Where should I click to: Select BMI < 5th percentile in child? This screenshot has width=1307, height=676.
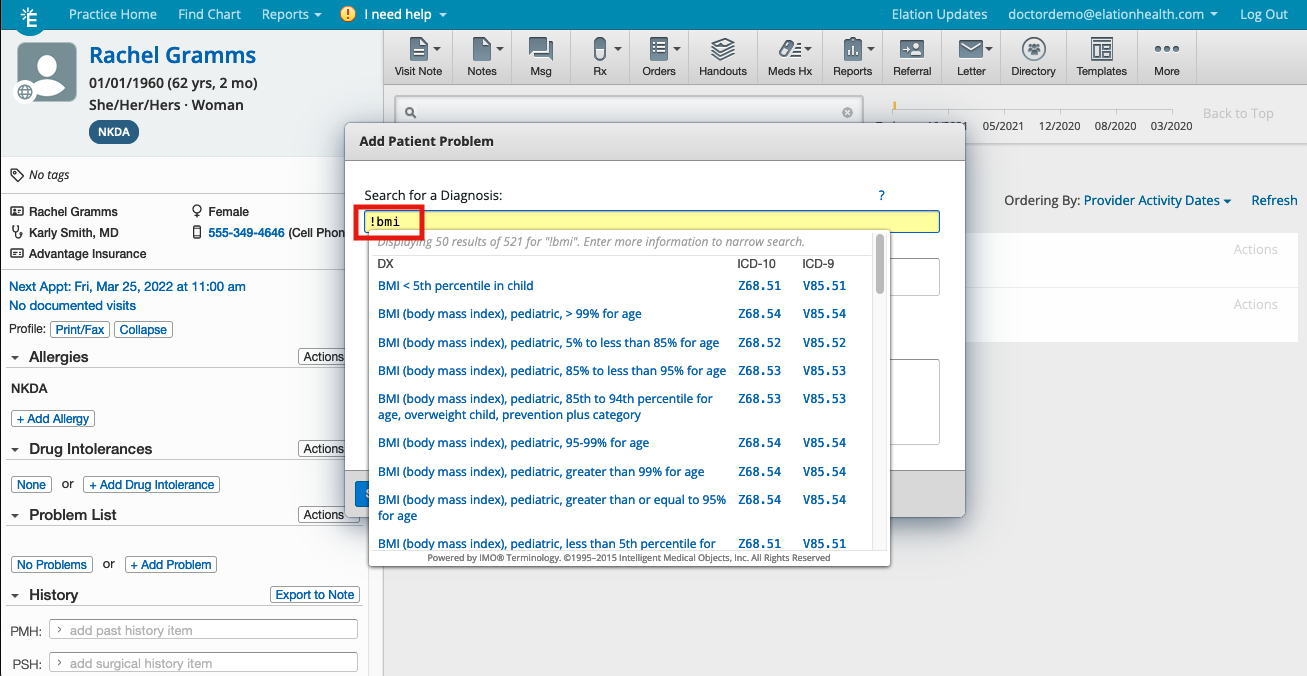[455, 286]
